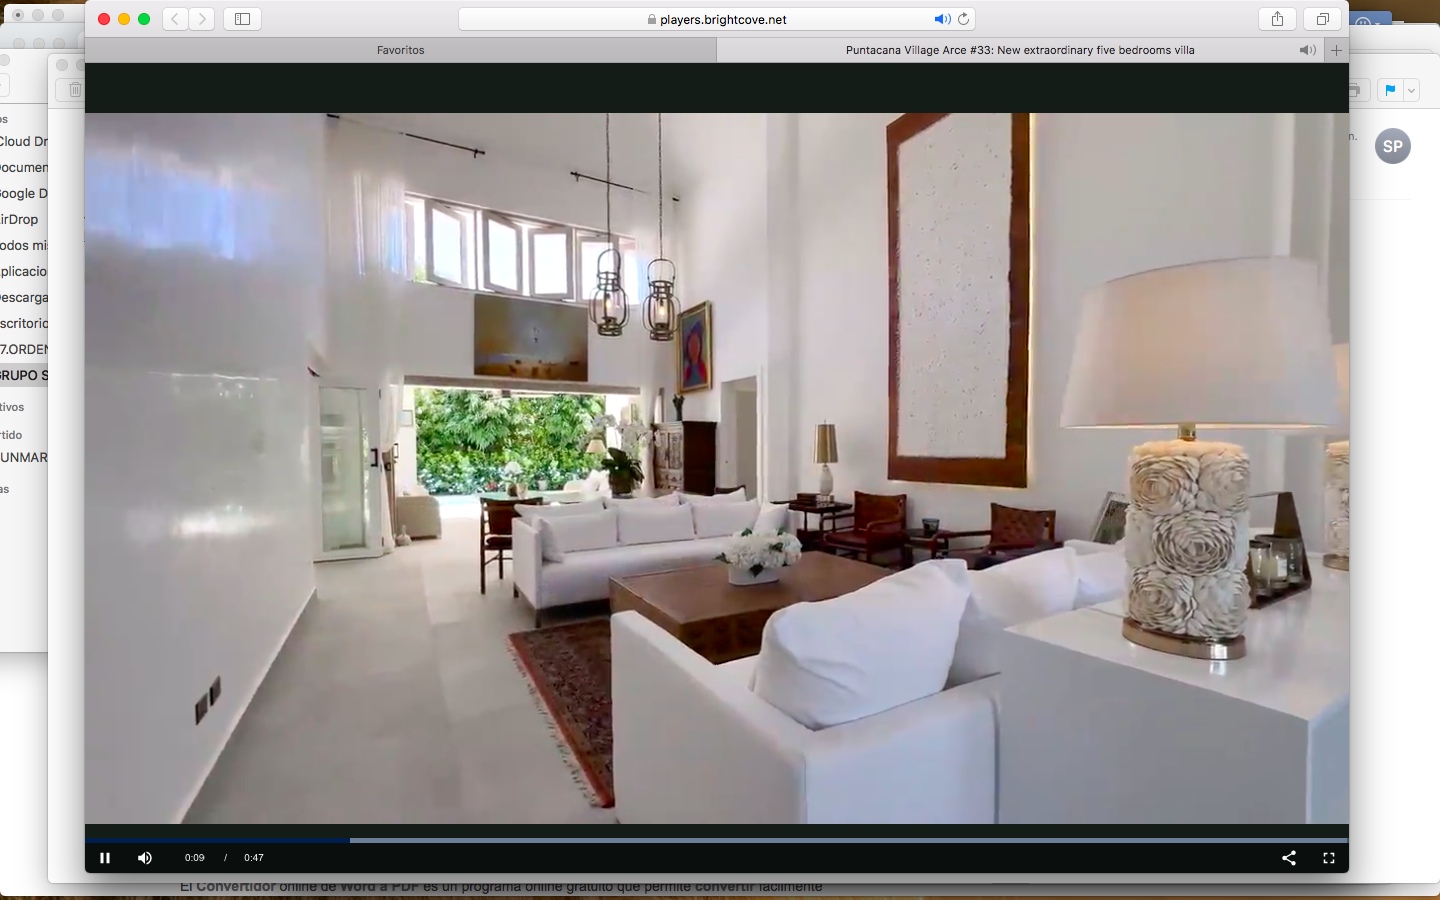Click the SP avatar in background window

[x=1393, y=146]
